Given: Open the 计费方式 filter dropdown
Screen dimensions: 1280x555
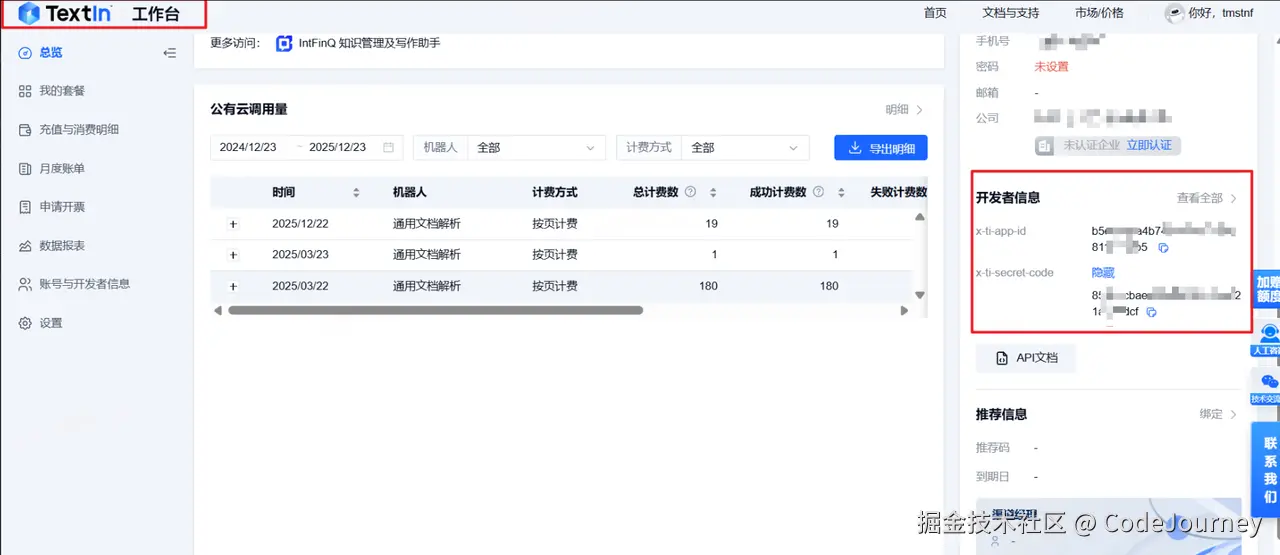Looking at the screenshot, I should coord(745,147).
